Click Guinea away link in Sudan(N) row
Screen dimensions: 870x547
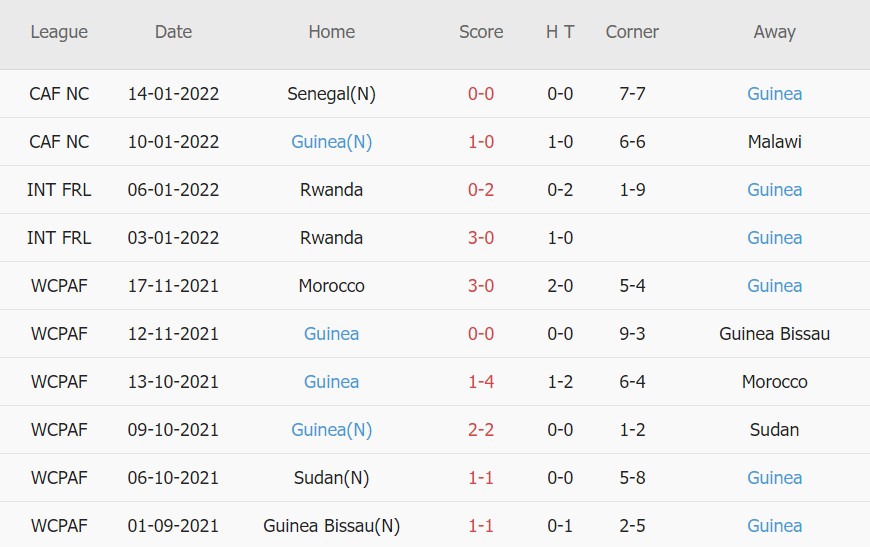774,478
